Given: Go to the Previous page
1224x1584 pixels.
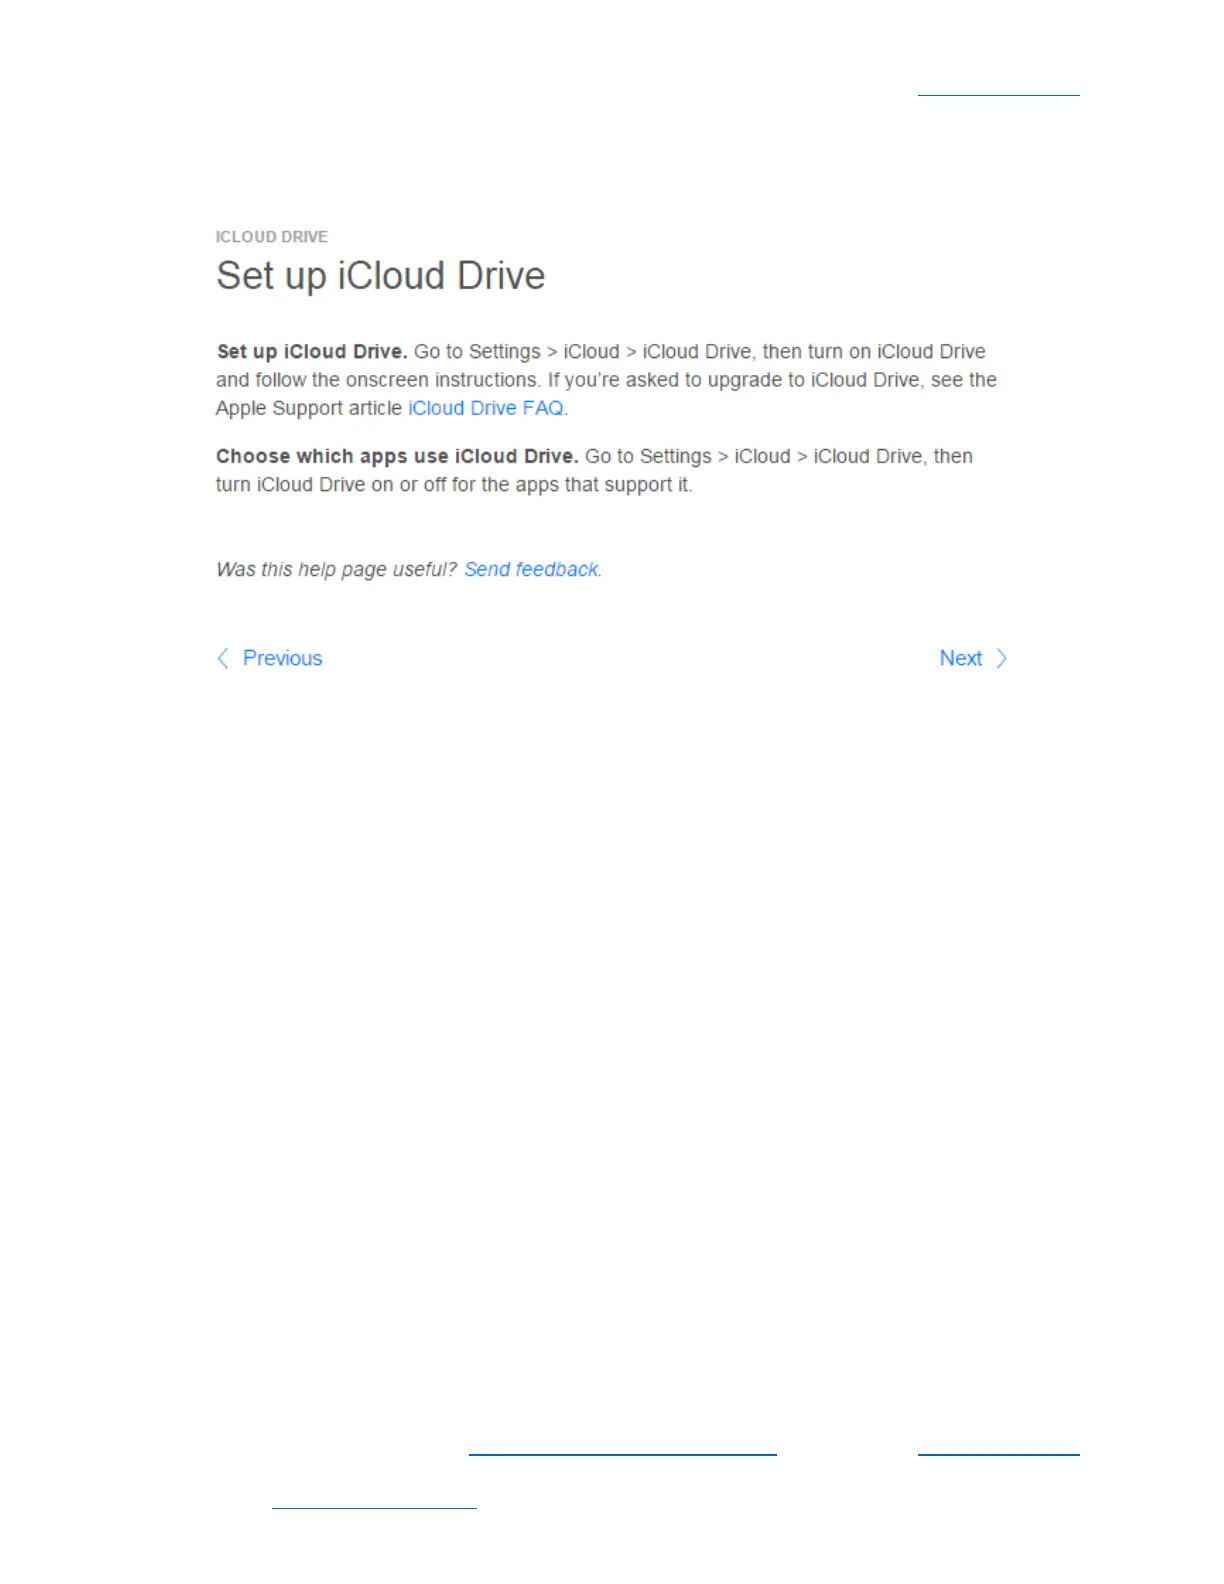Looking at the screenshot, I should coord(270,658).
